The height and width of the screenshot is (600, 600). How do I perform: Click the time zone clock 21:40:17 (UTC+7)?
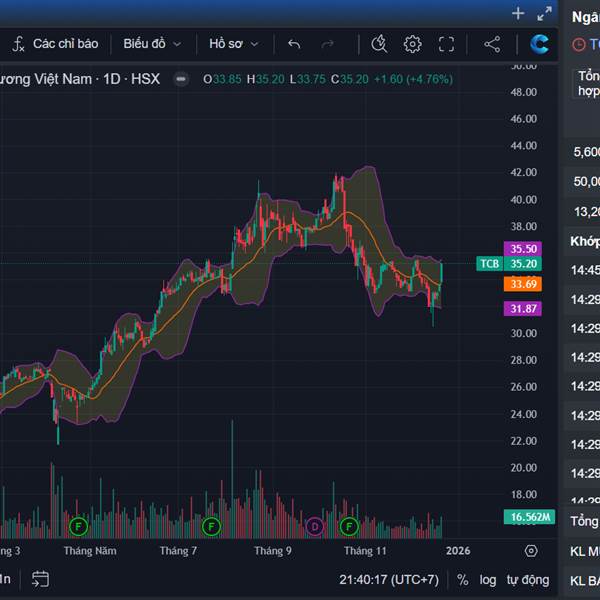click(389, 579)
